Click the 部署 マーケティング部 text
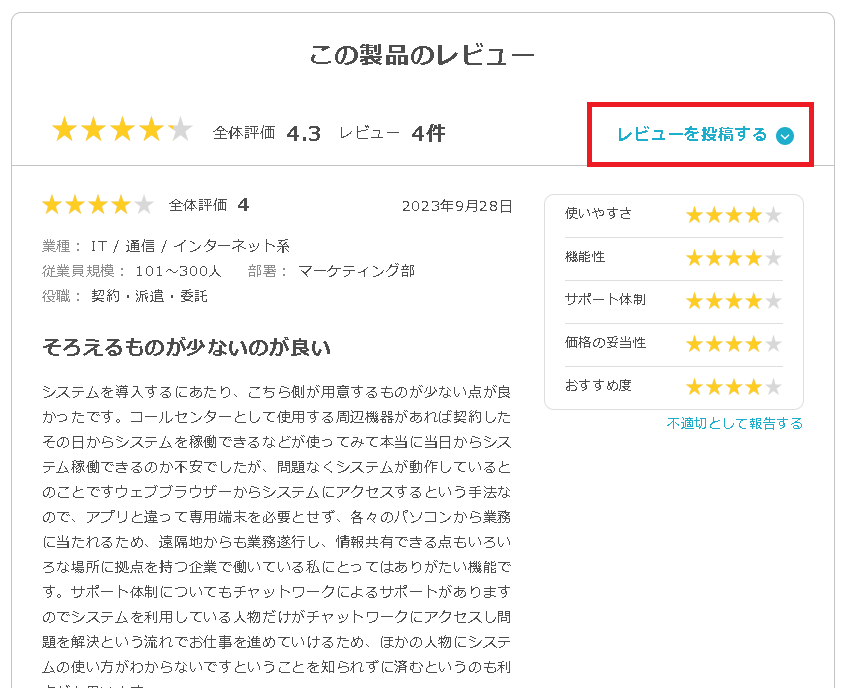Image resolution: width=866 pixels, height=688 pixels. 331,271
